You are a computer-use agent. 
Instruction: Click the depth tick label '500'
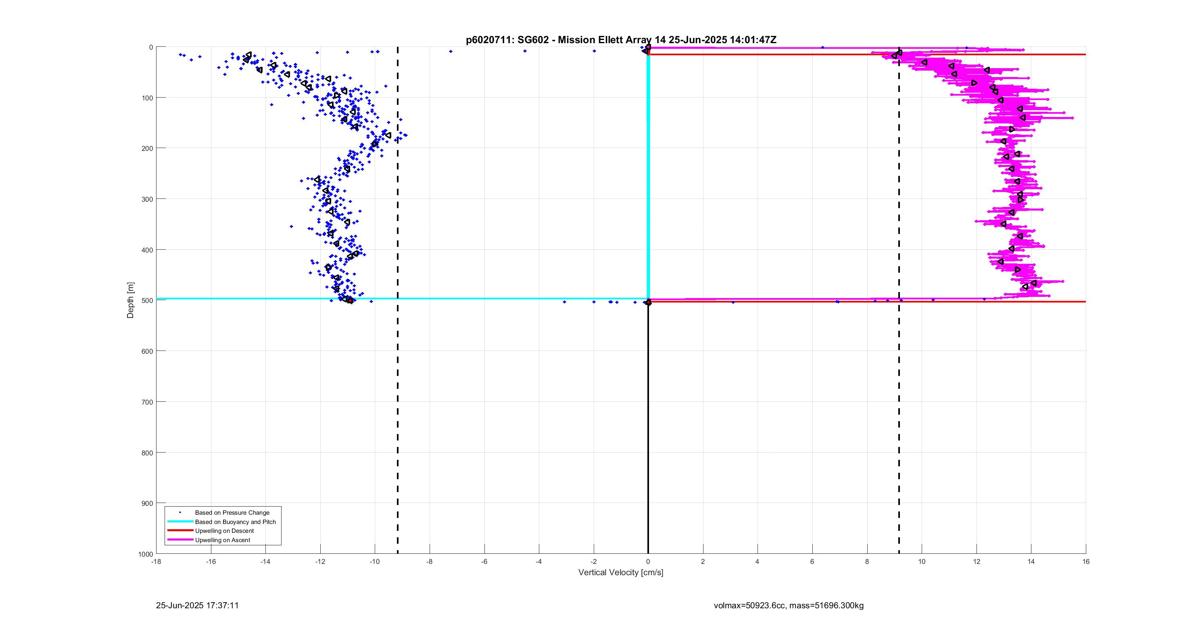(x=146, y=300)
